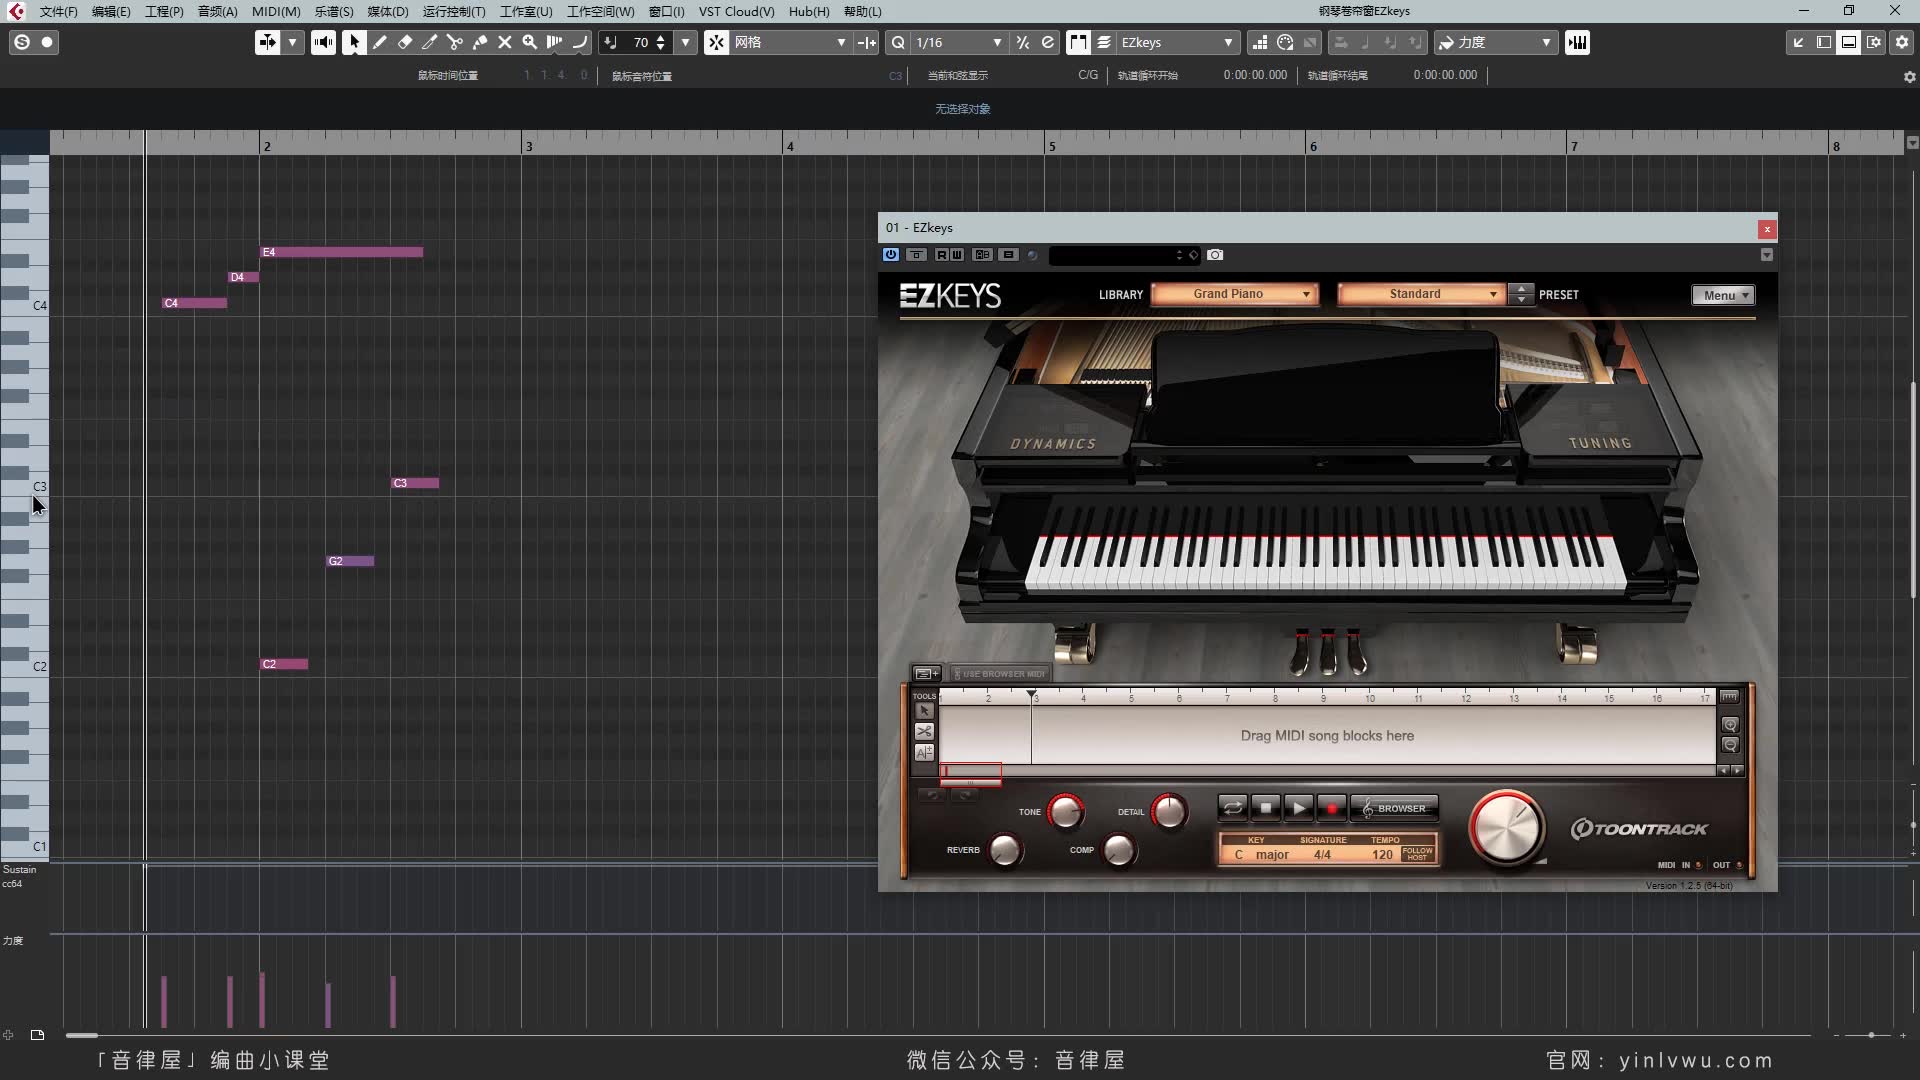Click EZkeys timeline zoom in icon

tap(1730, 725)
